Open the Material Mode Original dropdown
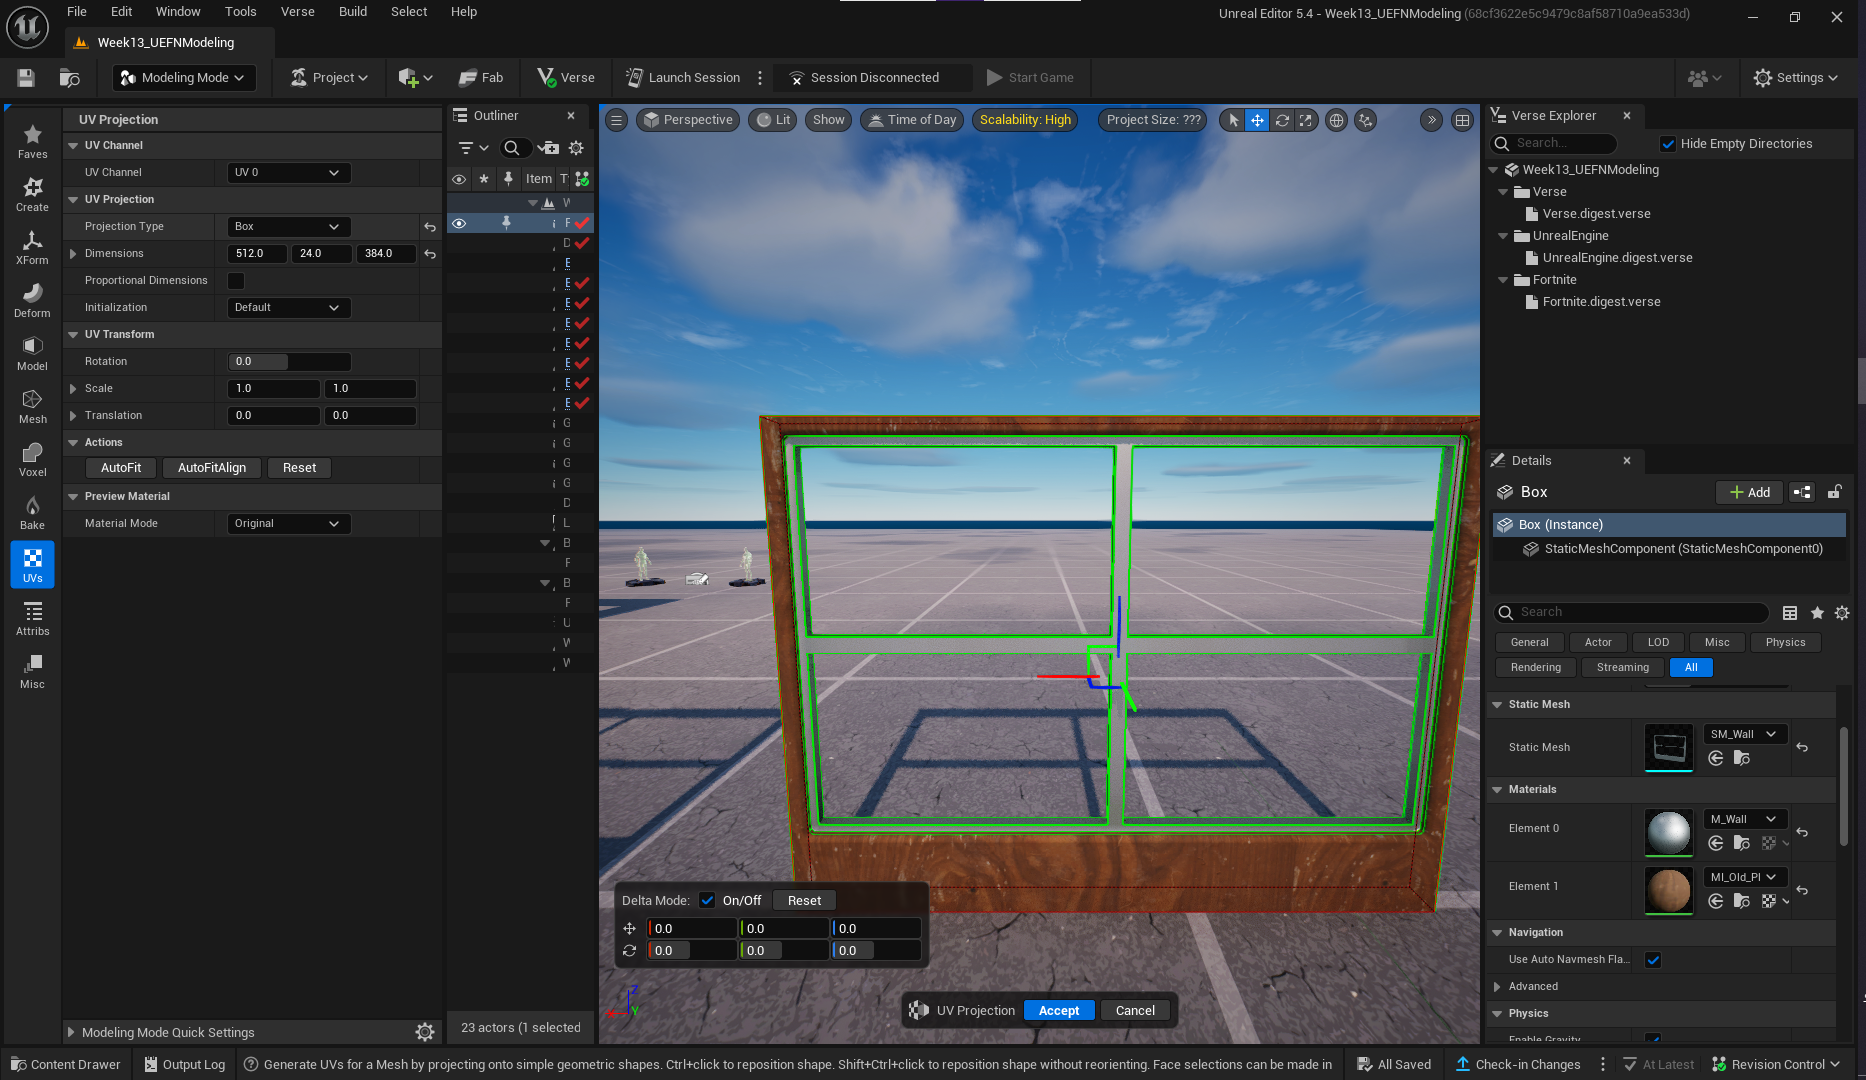This screenshot has width=1866, height=1080. pos(289,524)
